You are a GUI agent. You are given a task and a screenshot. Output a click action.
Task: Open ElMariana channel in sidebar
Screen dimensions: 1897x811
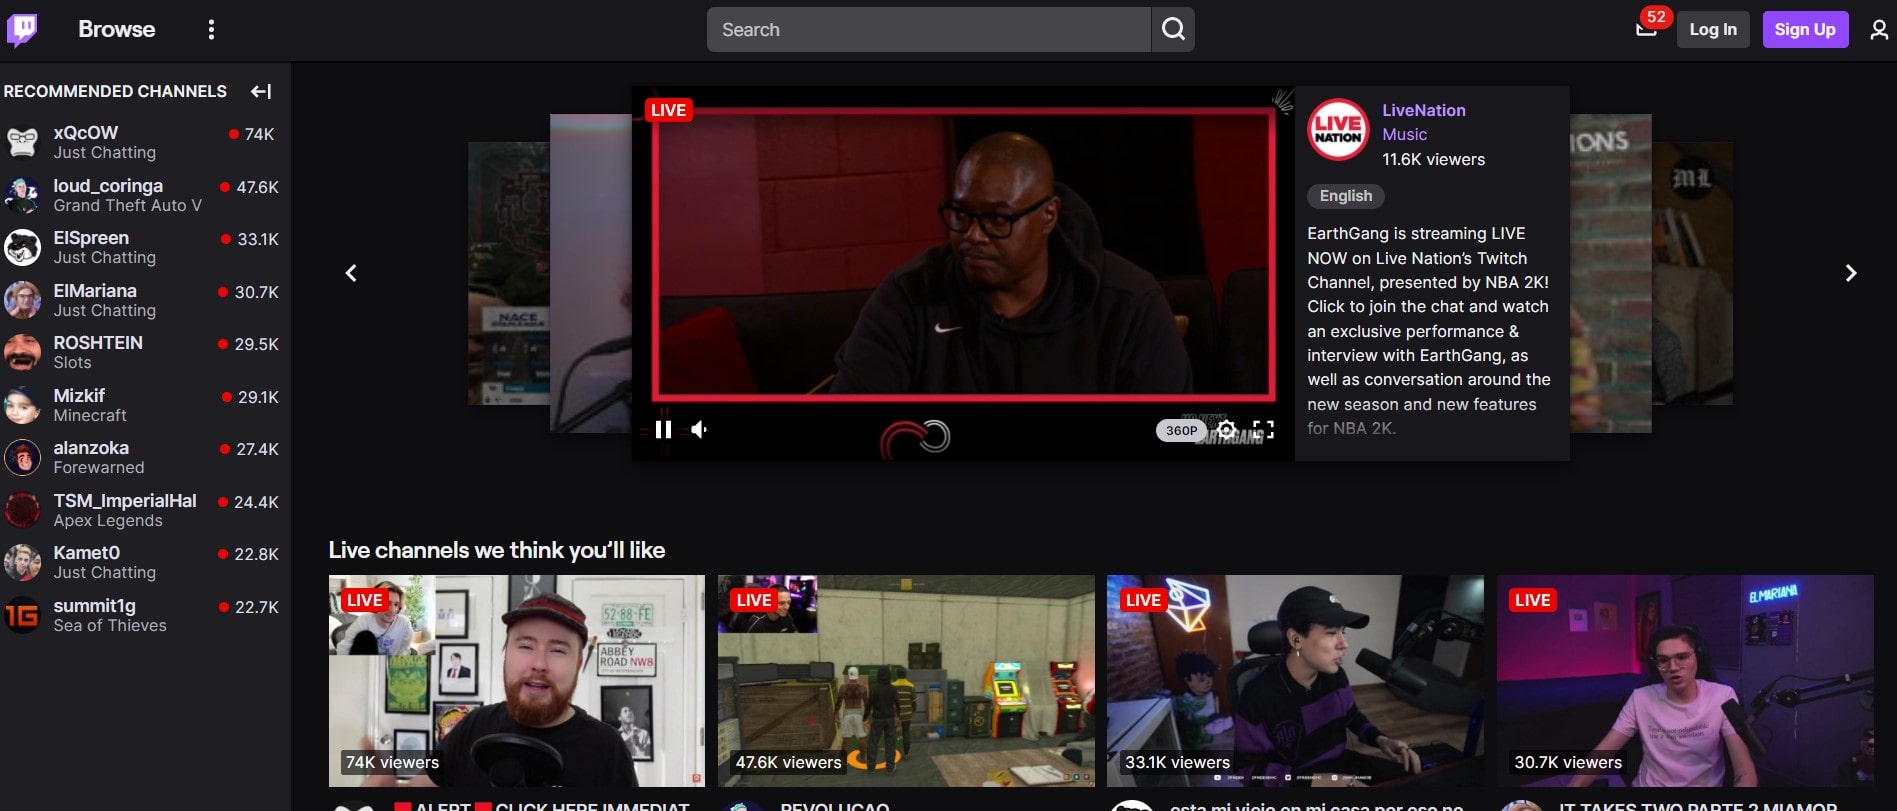[145, 300]
